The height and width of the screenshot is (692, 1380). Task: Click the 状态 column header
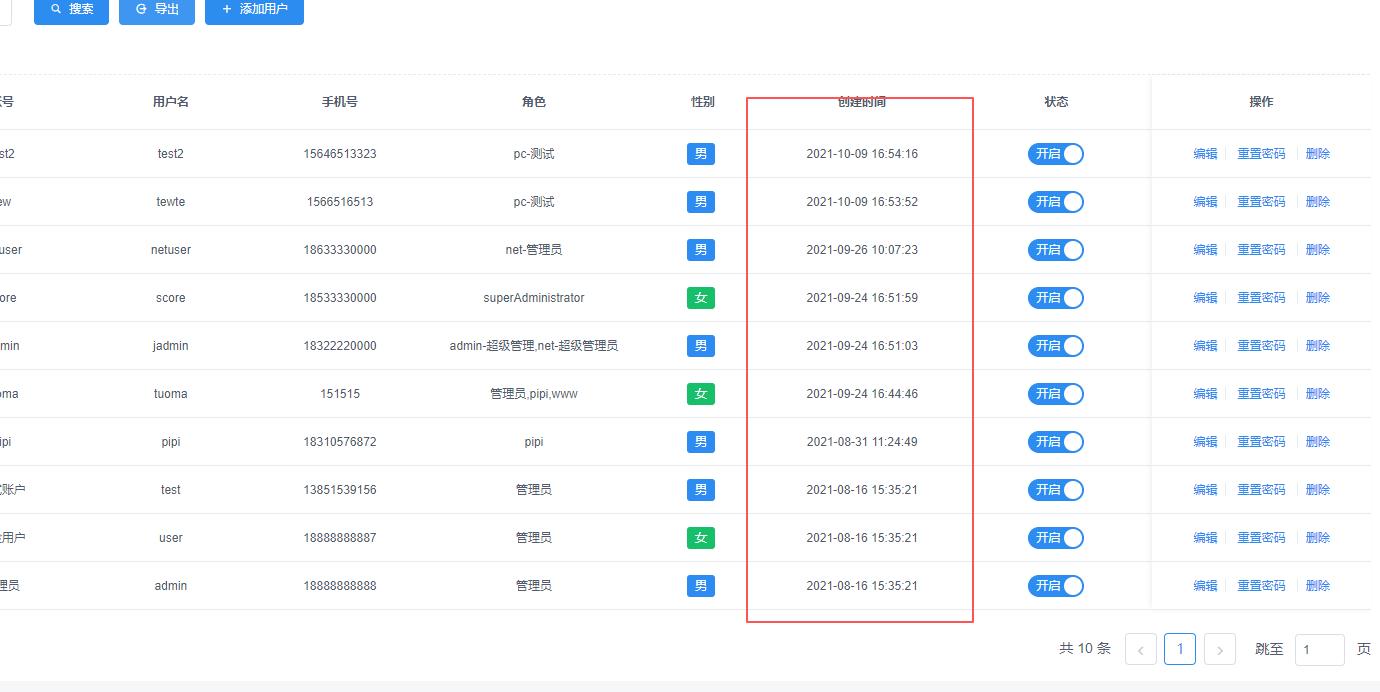(x=1056, y=102)
